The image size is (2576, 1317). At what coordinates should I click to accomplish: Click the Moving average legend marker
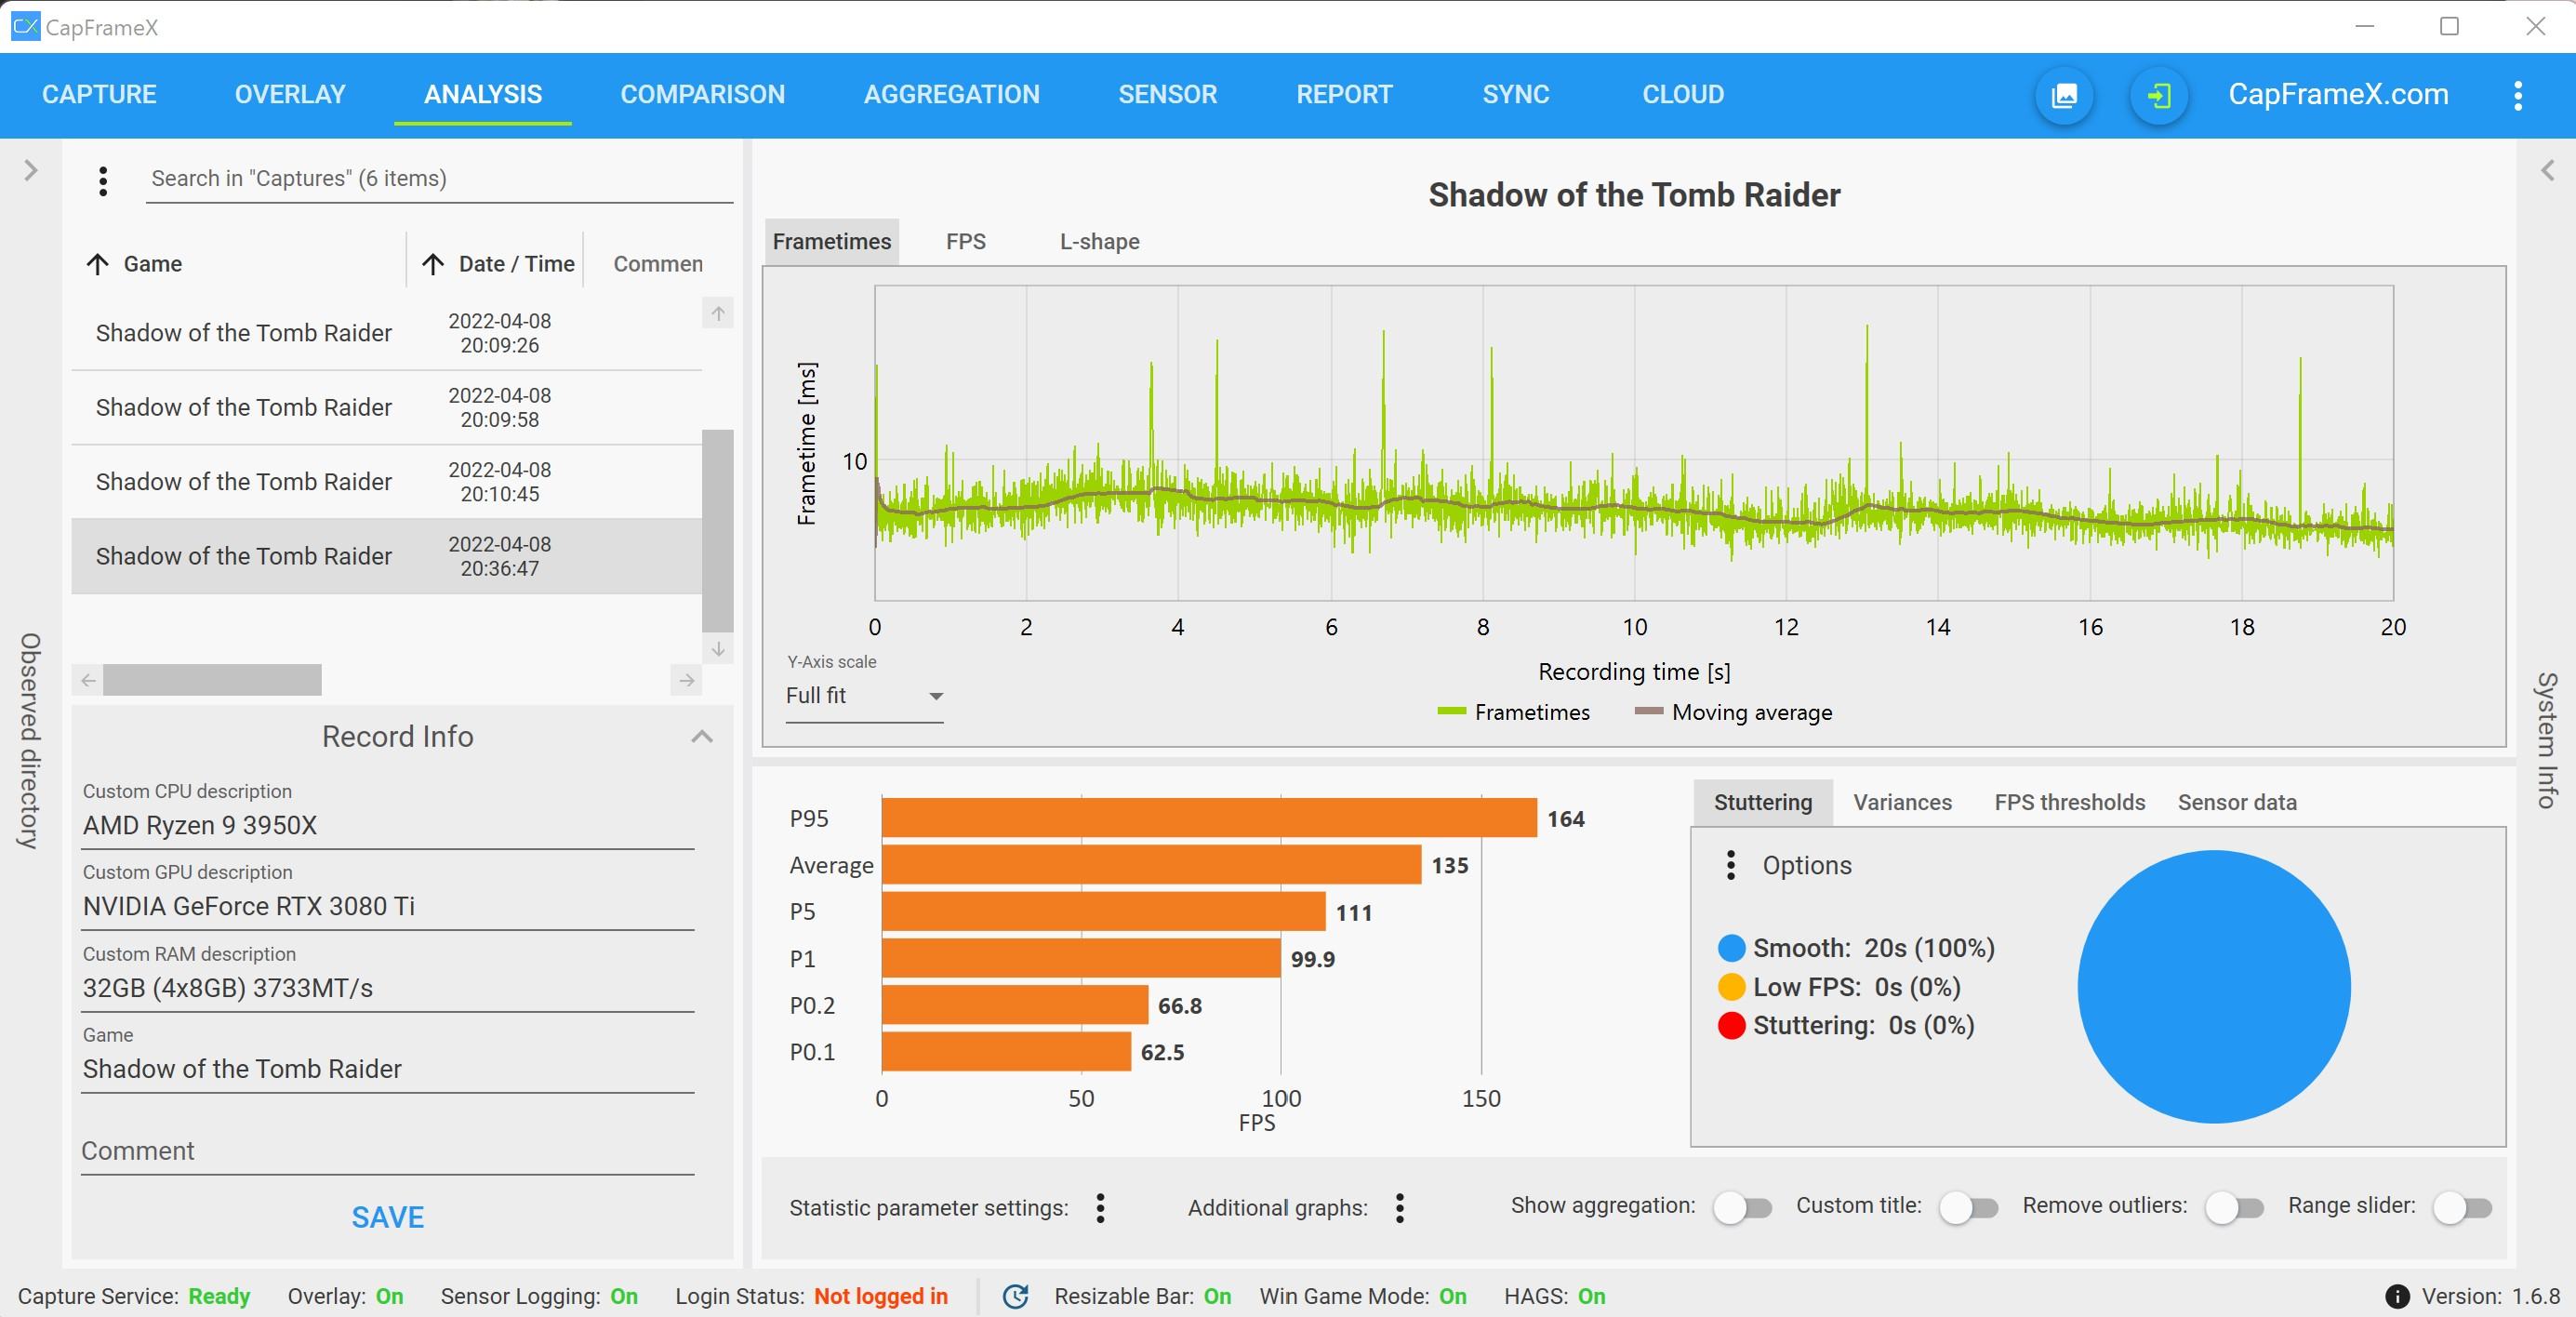[1648, 712]
